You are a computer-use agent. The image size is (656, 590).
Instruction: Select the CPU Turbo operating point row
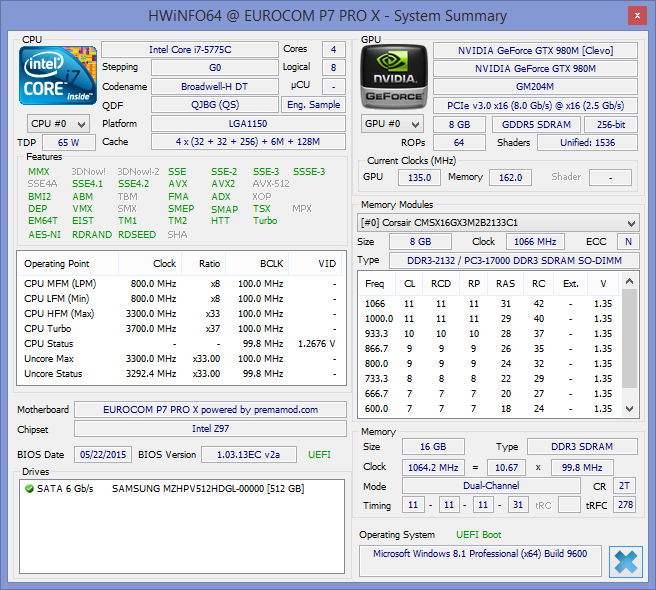181,329
